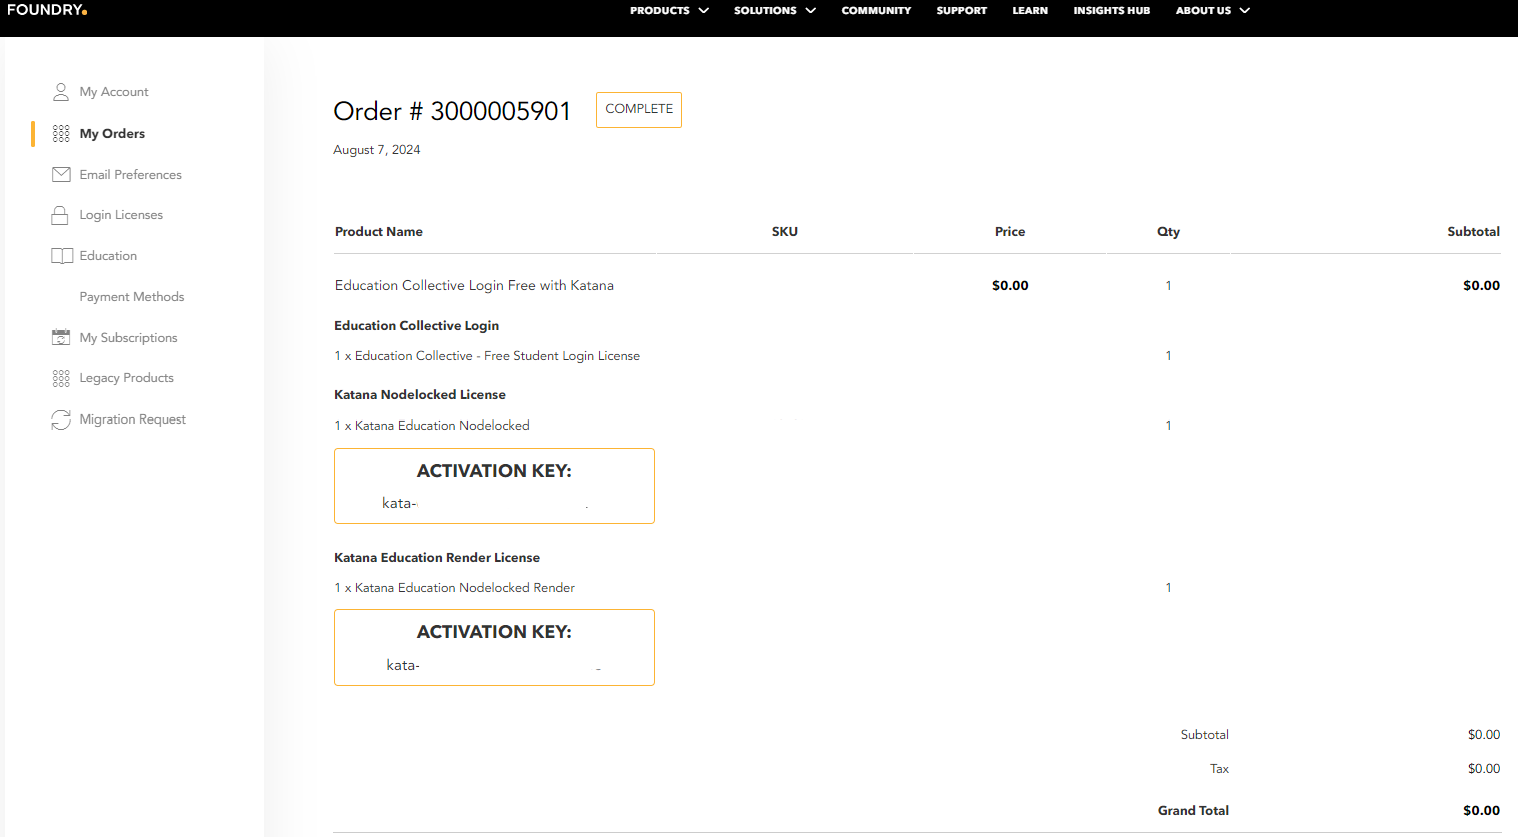1518x837 pixels.
Task: Click the Nodelocked License activation key box
Action: (494, 486)
